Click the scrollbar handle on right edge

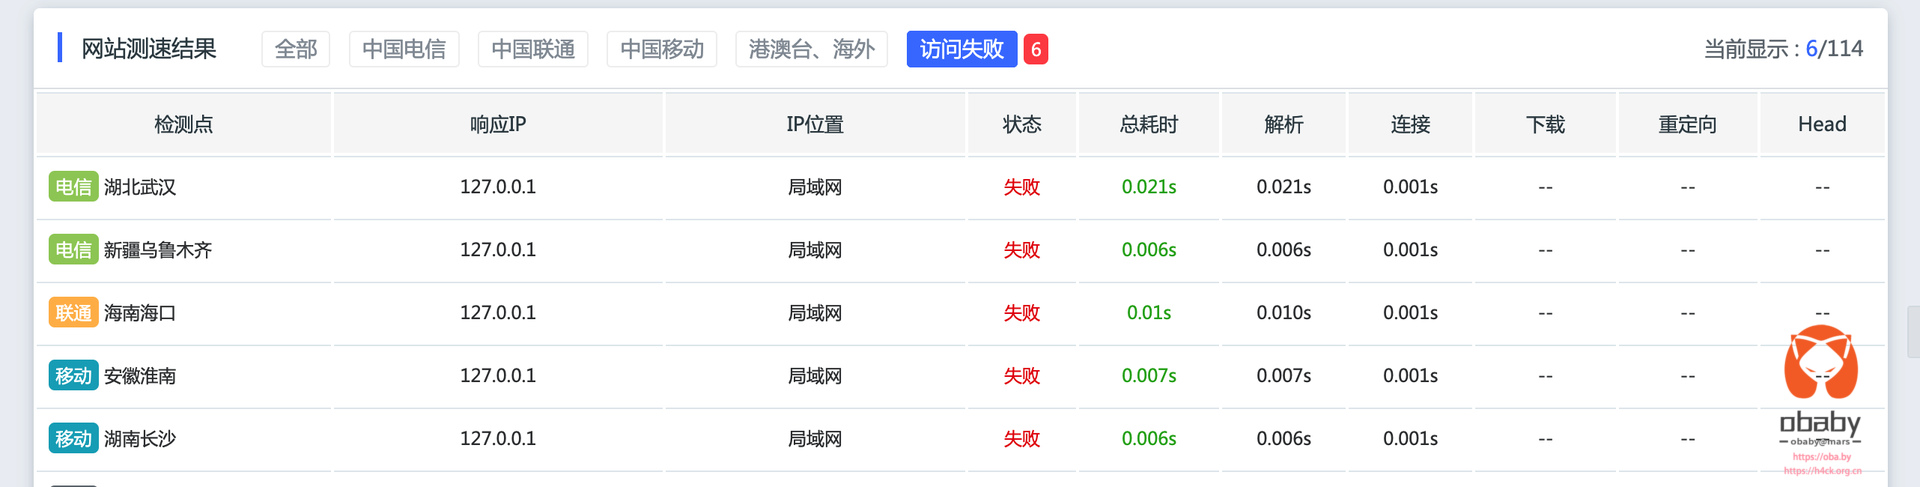1913,331
